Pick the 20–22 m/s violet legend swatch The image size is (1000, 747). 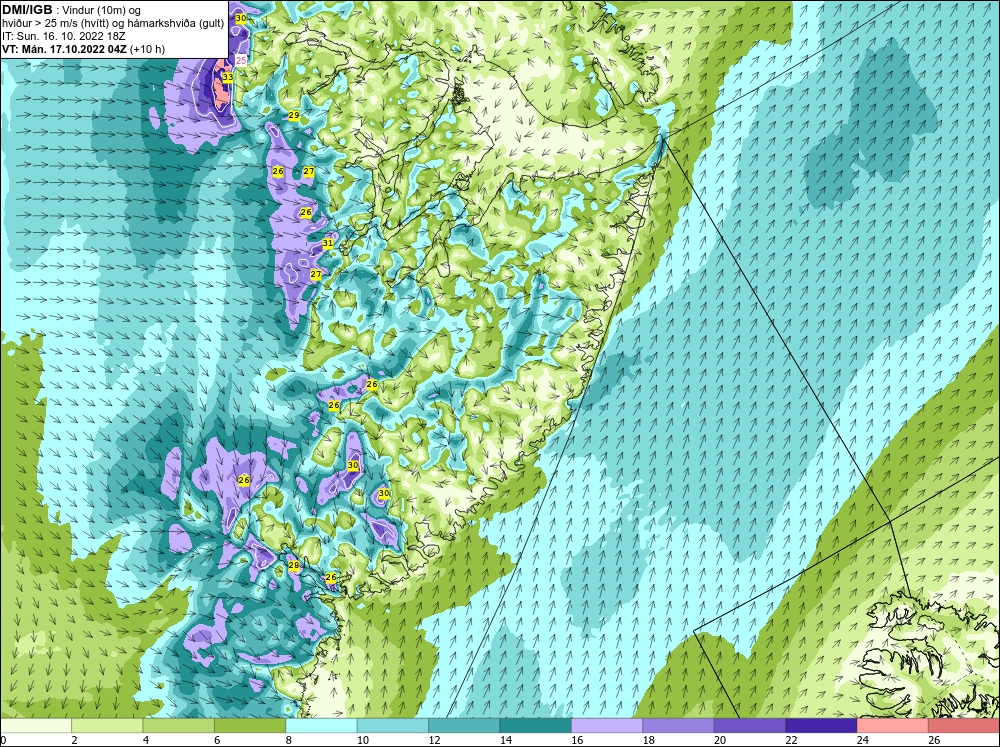tap(750, 725)
